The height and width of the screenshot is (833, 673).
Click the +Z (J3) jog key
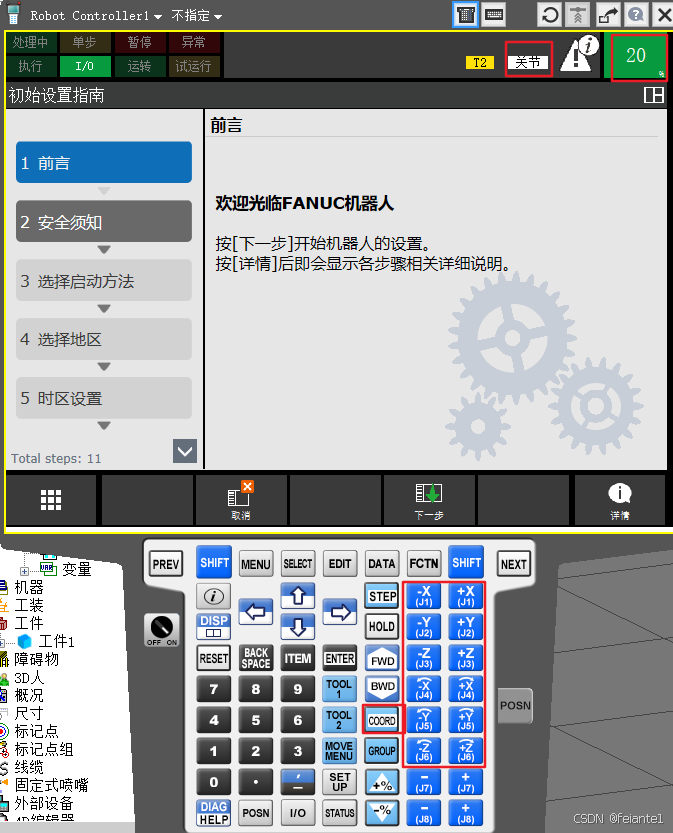point(466,658)
